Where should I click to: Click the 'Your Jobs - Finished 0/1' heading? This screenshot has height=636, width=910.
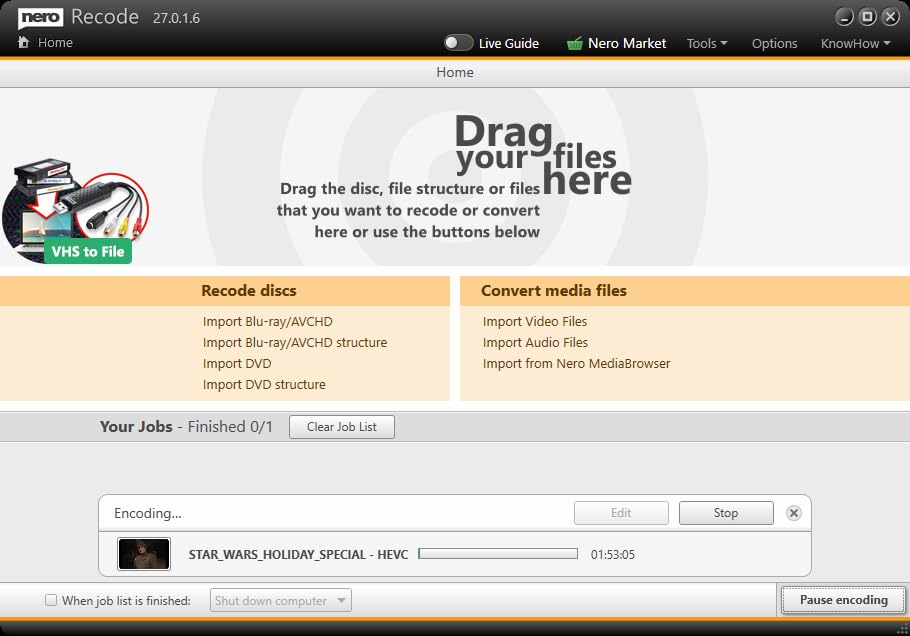[186, 427]
